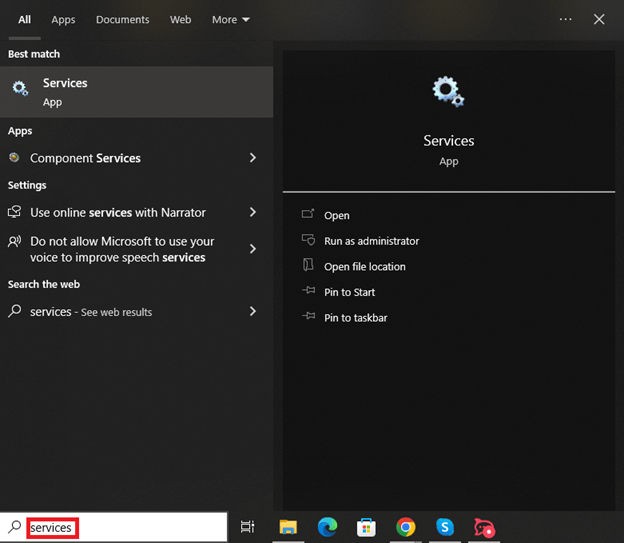Click the speech services voice settings icon
Screen dimensions: 624x543
click(14, 241)
